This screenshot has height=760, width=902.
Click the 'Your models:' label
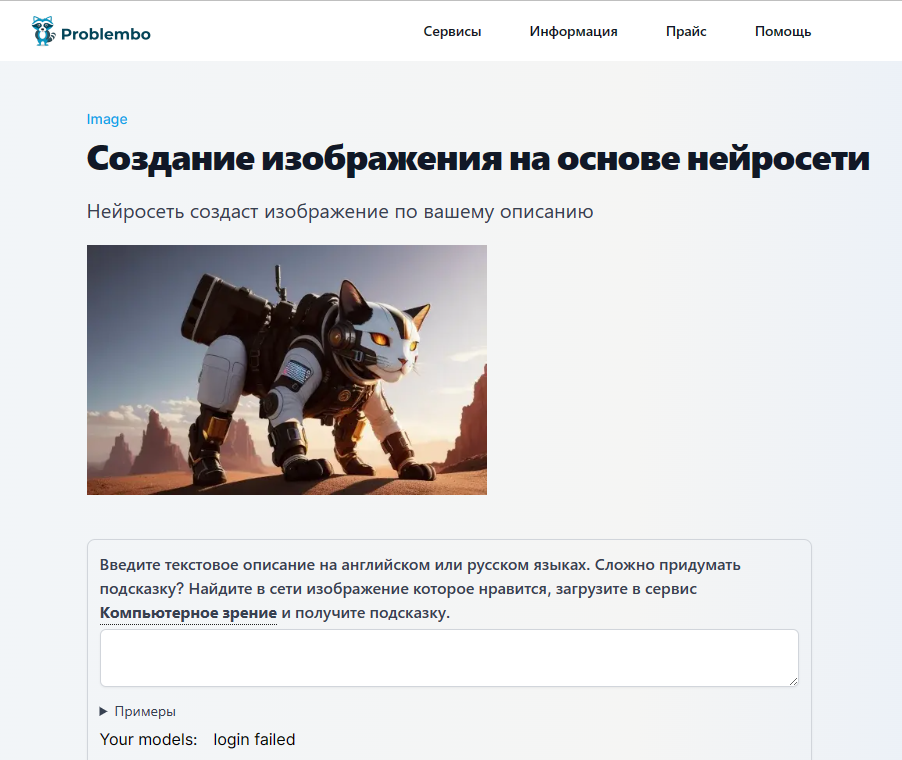pos(148,739)
